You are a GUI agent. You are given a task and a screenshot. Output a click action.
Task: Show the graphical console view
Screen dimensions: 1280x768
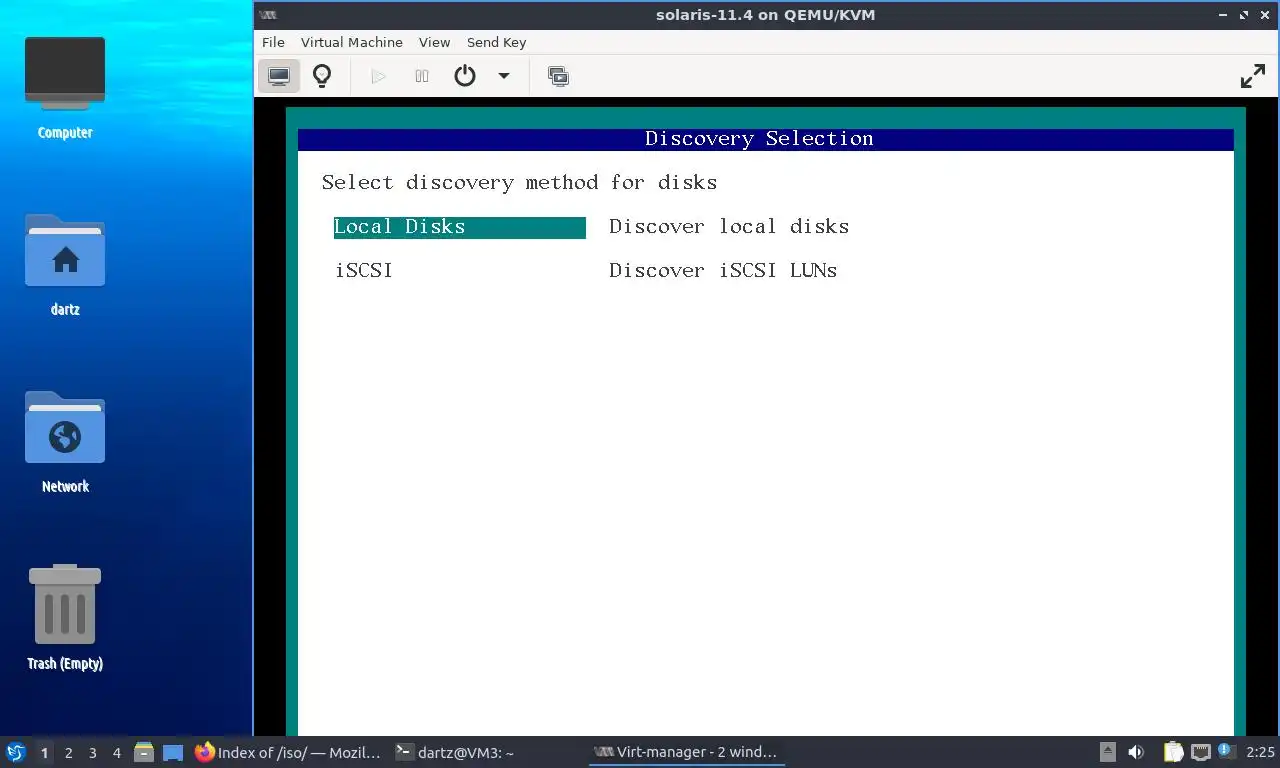(x=279, y=76)
